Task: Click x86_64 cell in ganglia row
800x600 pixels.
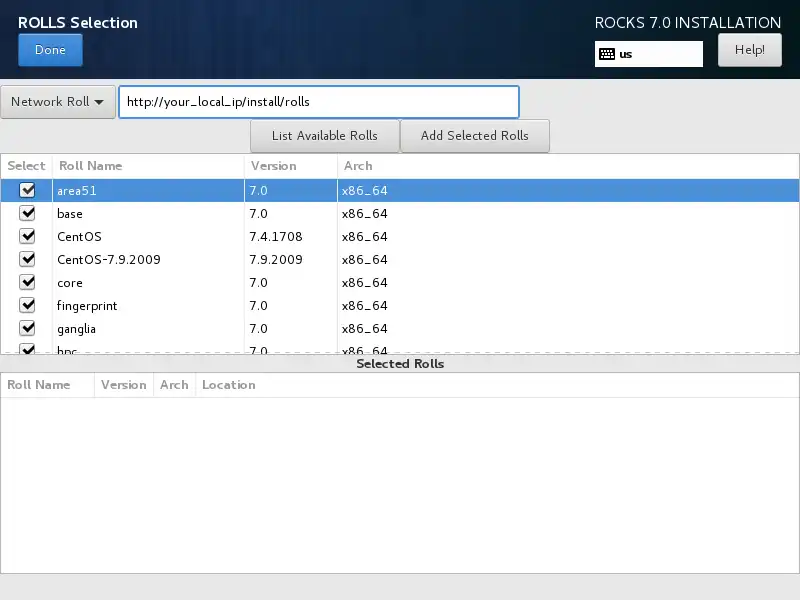Action: pos(364,329)
